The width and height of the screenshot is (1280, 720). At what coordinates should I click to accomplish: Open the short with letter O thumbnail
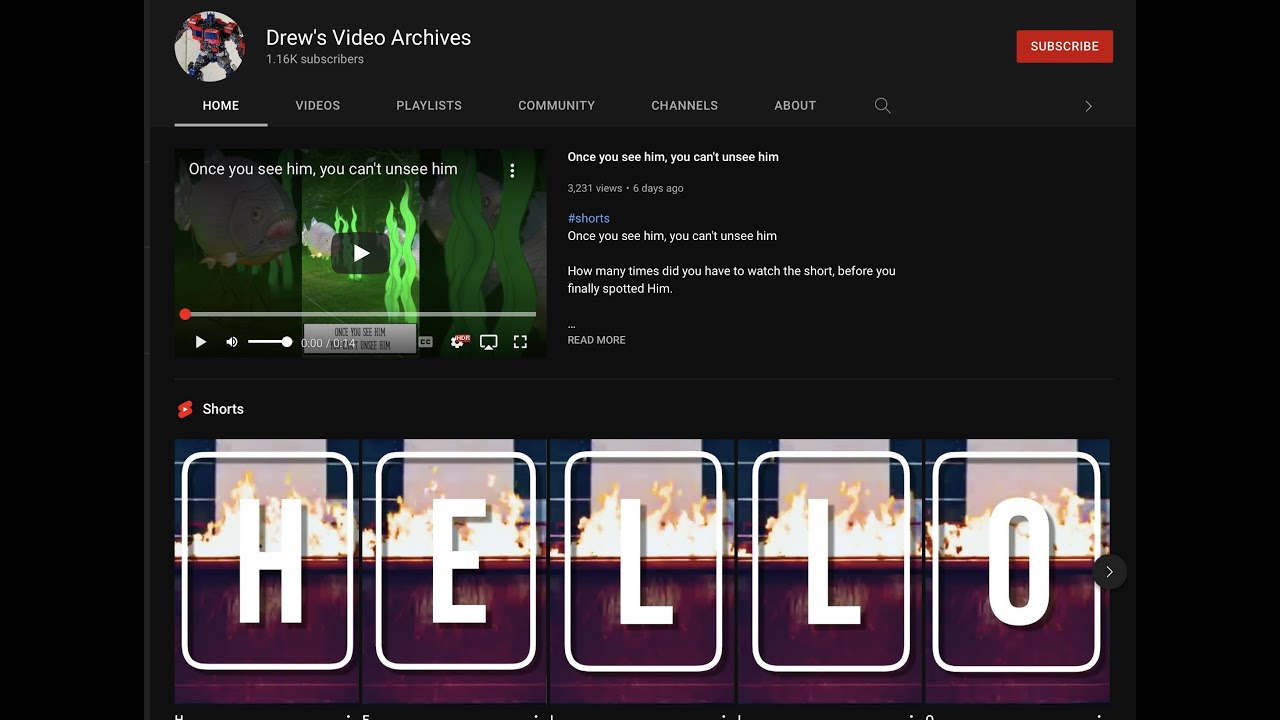(x=1017, y=571)
